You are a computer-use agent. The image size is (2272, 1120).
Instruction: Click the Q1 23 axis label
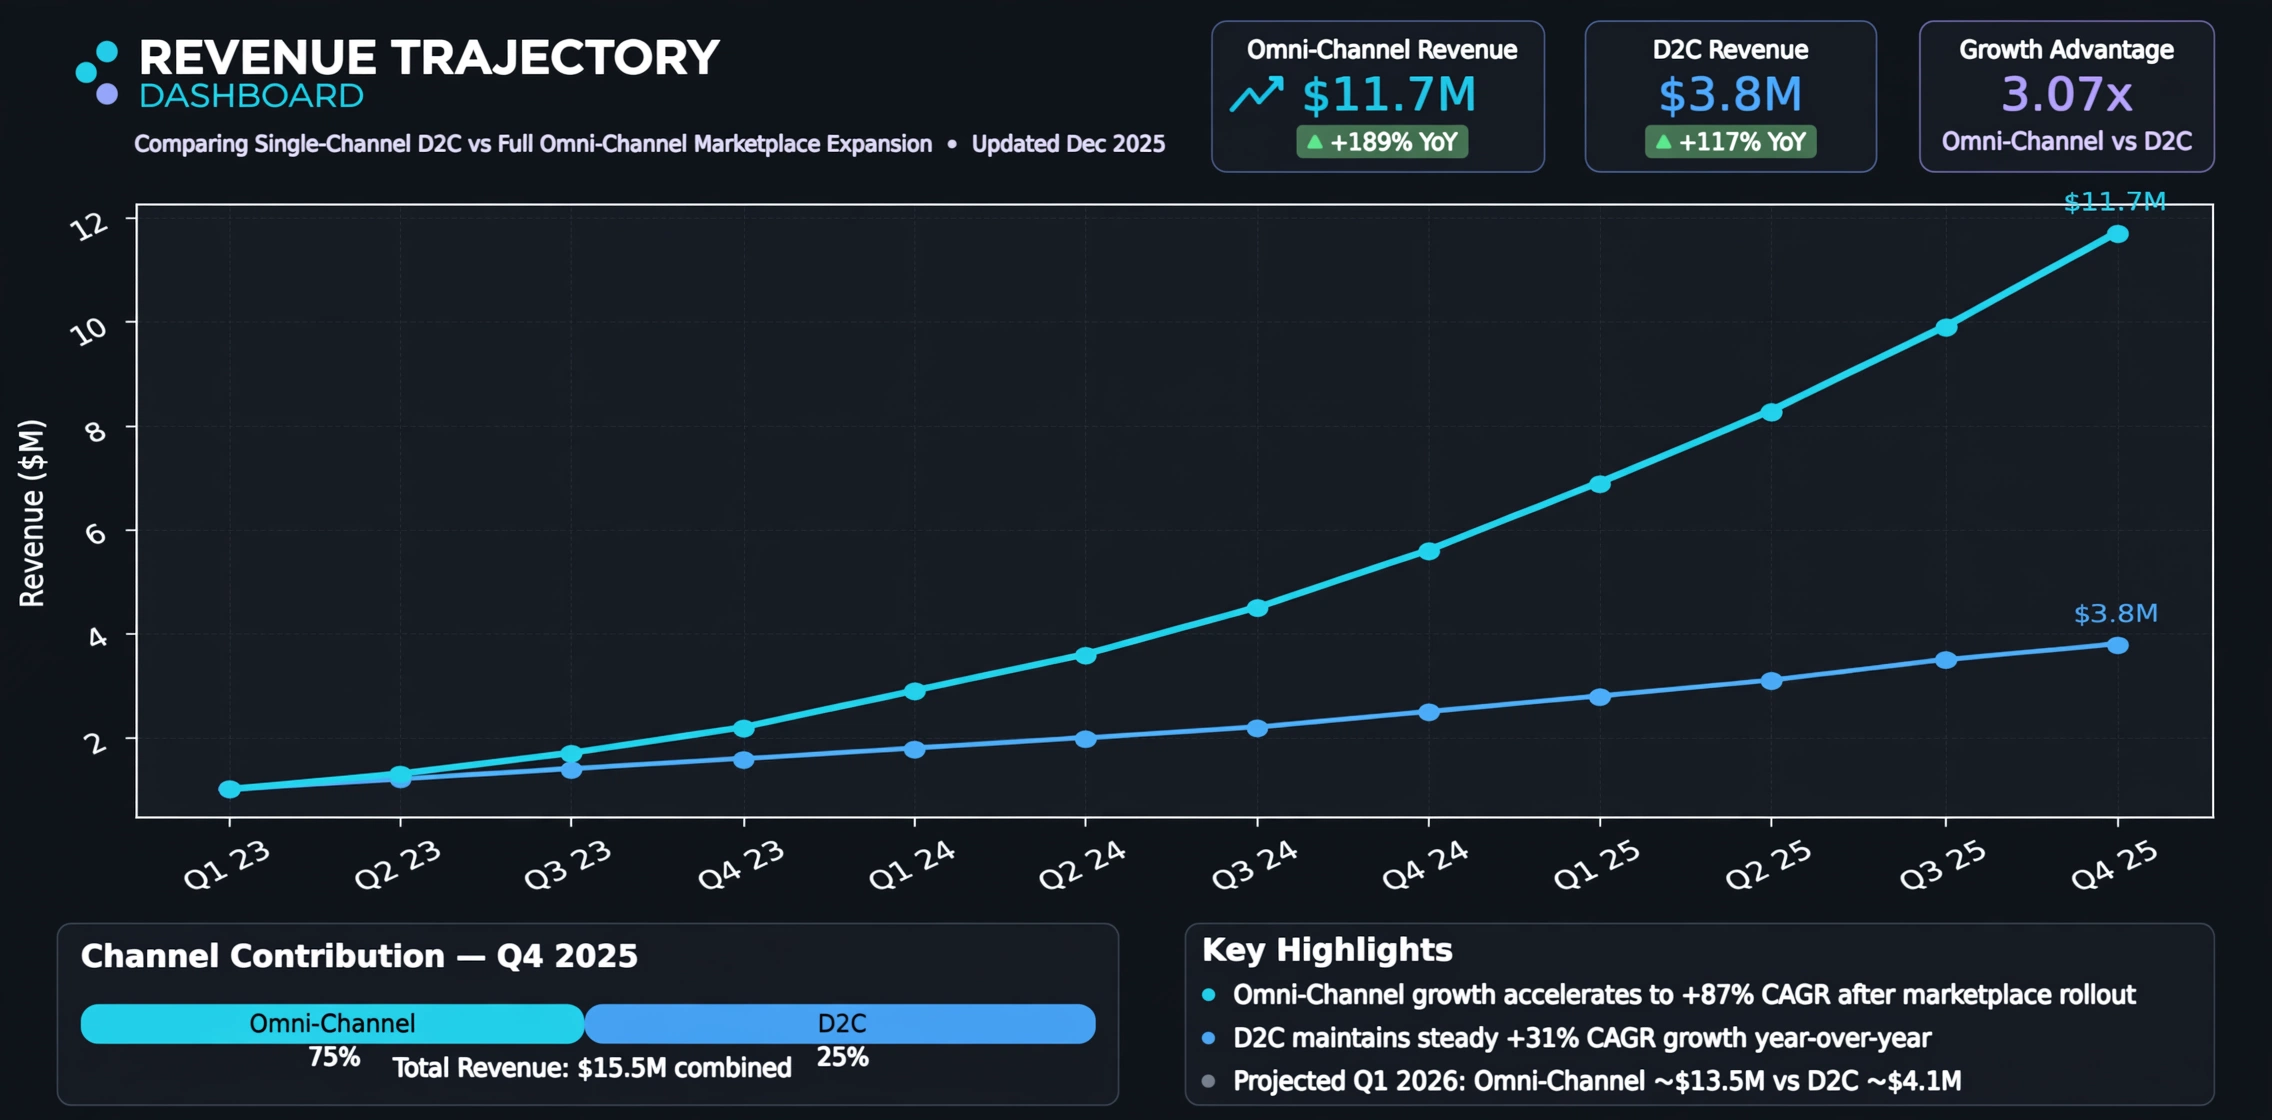click(227, 864)
